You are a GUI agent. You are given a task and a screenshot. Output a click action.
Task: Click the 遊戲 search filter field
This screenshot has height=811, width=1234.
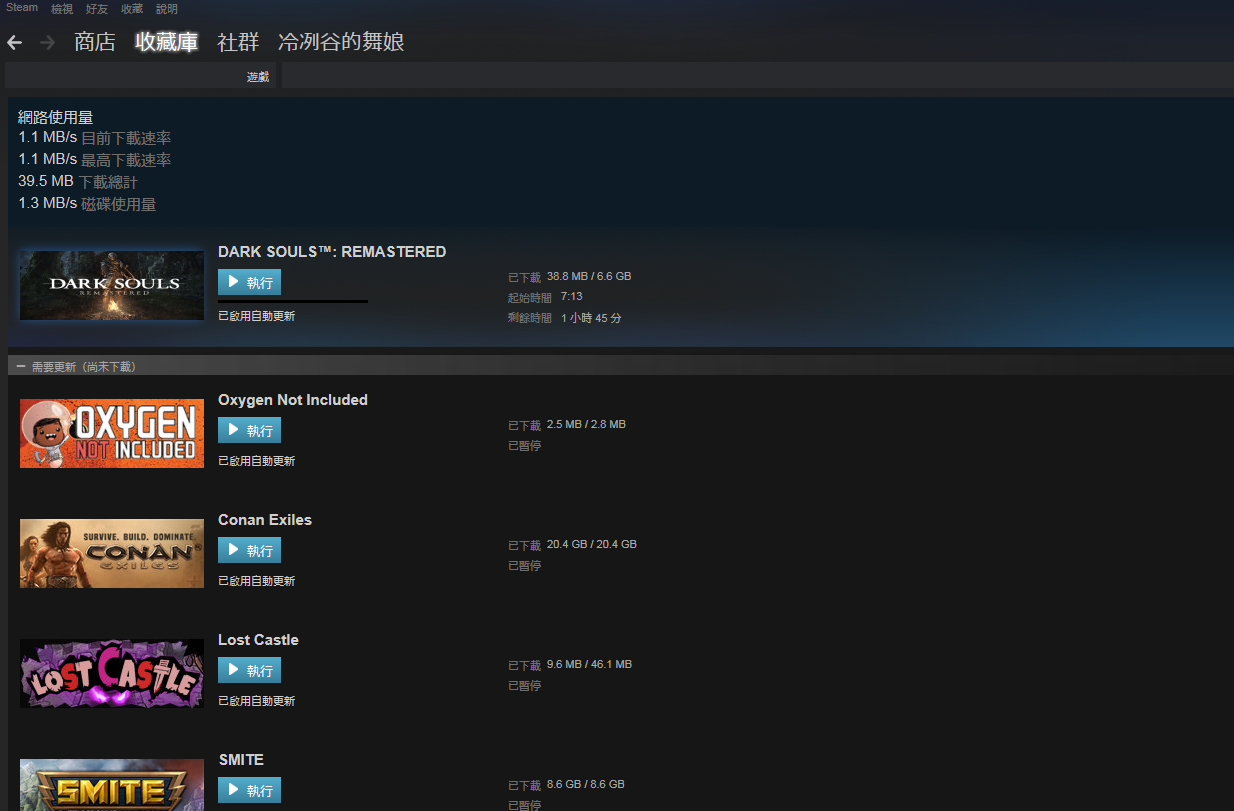pos(140,76)
